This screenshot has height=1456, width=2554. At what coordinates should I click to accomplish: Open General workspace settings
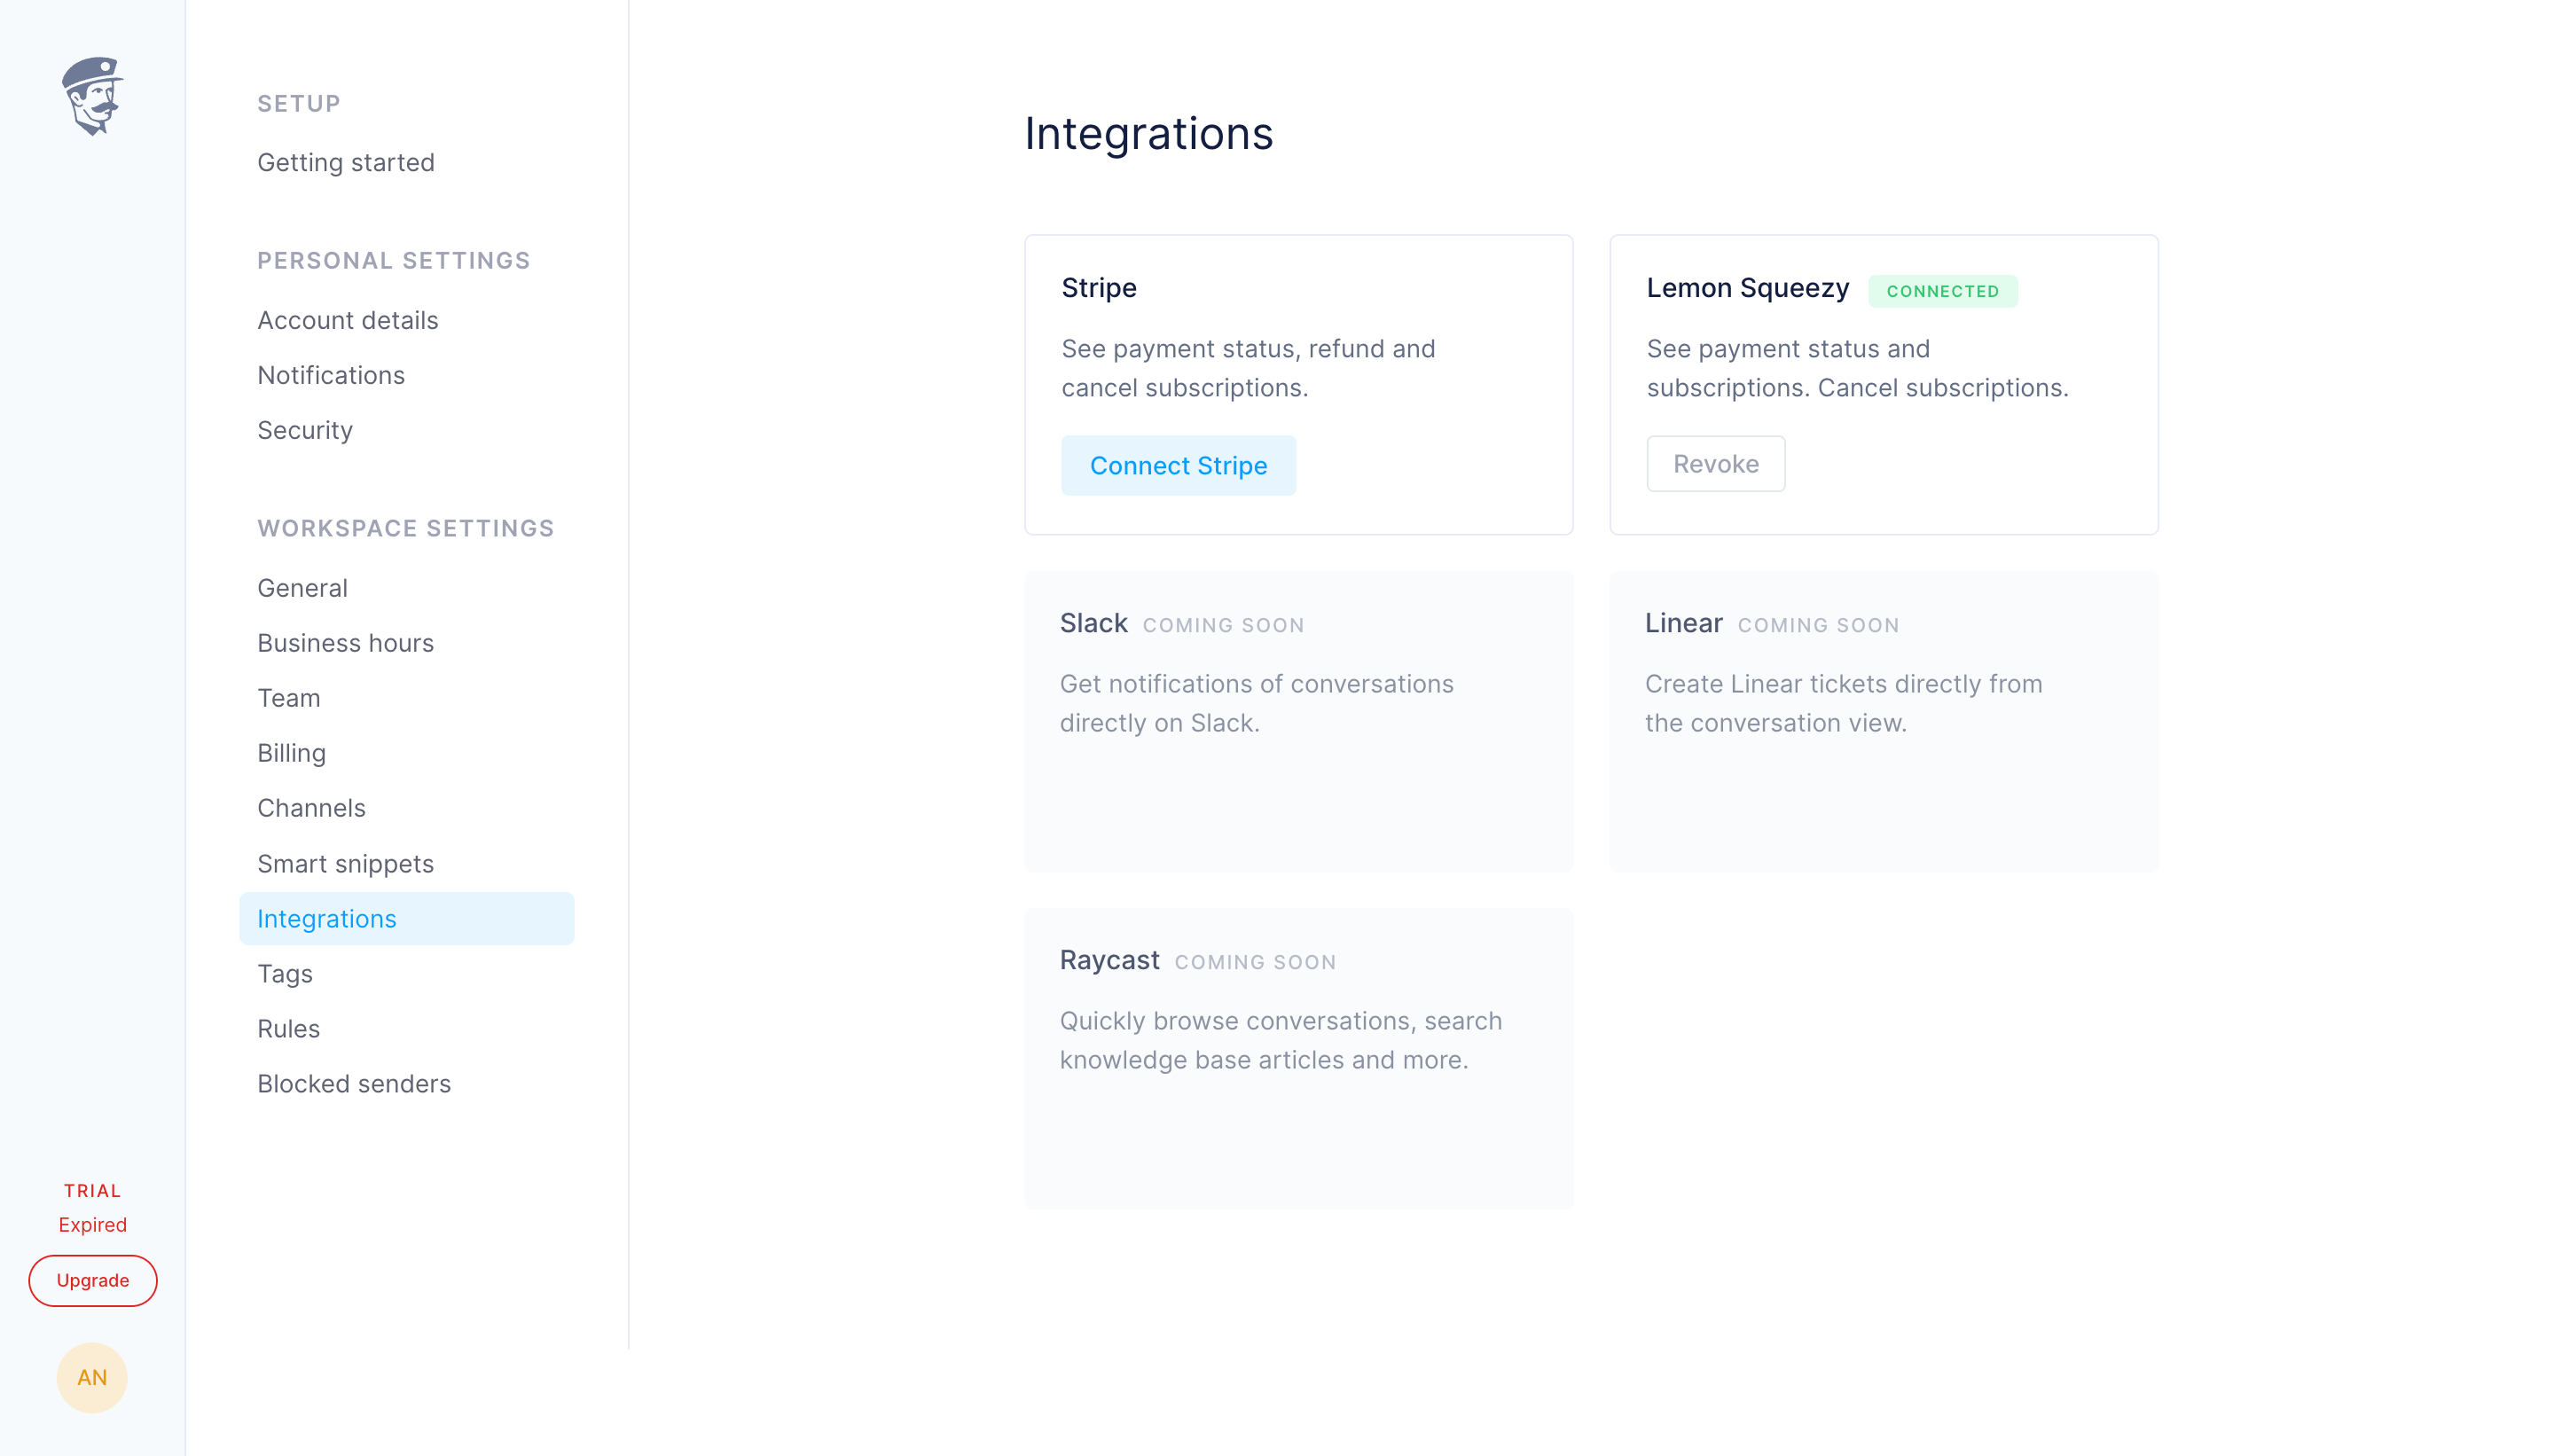click(302, 589)
